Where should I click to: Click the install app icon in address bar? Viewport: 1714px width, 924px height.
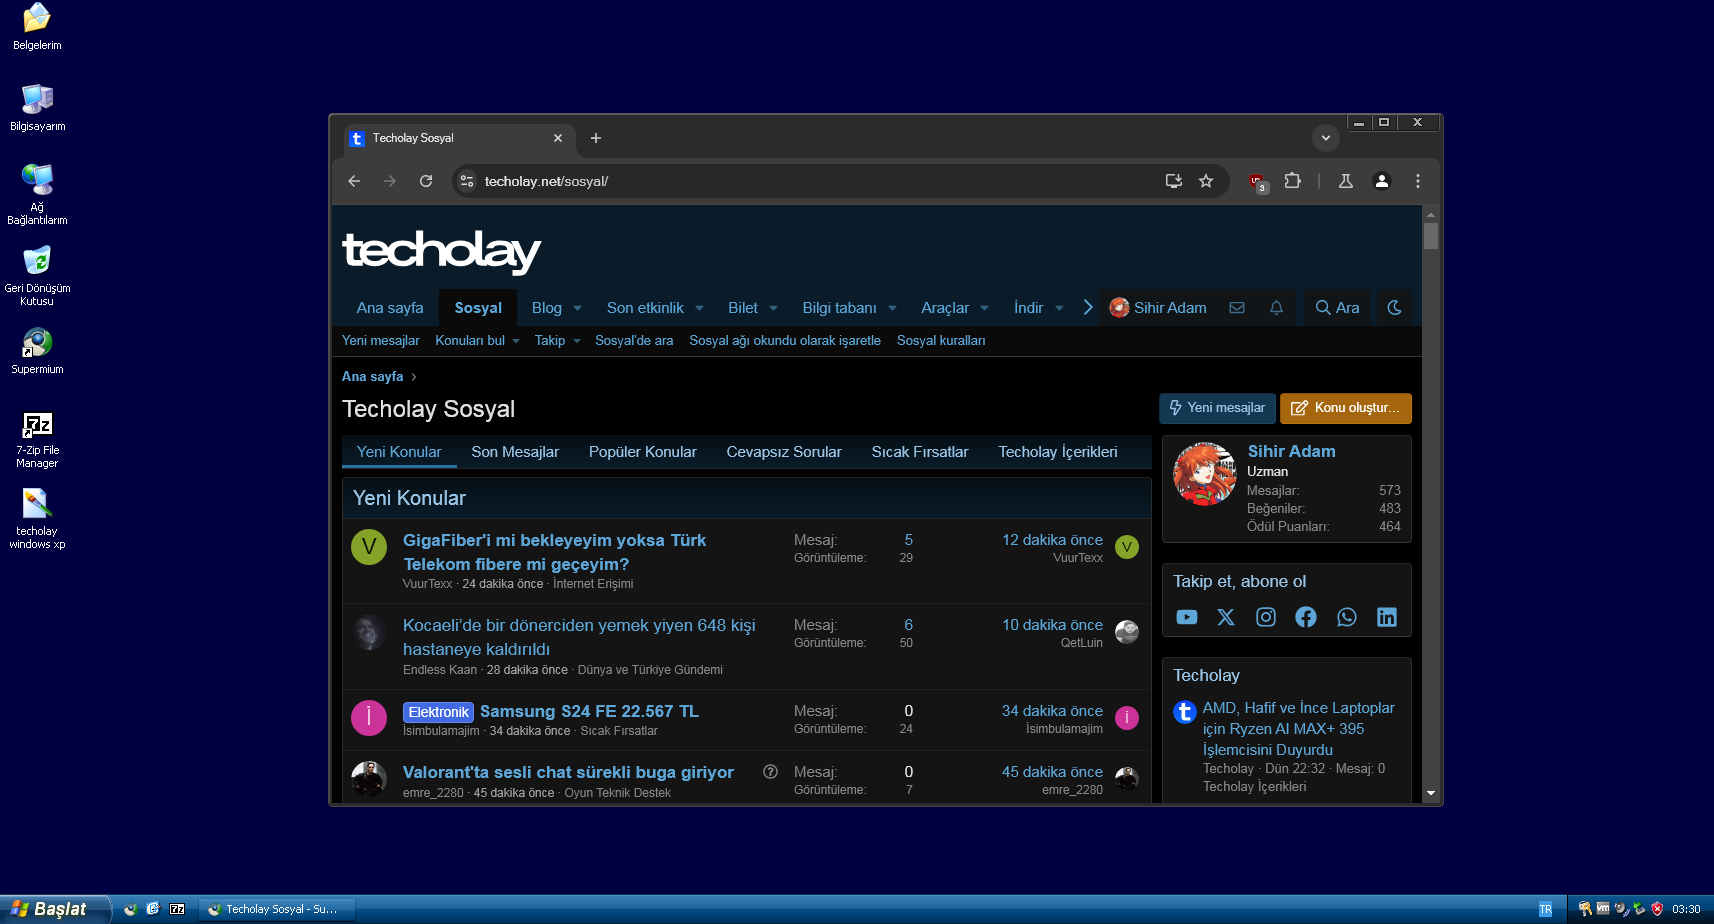point(1174,181)
